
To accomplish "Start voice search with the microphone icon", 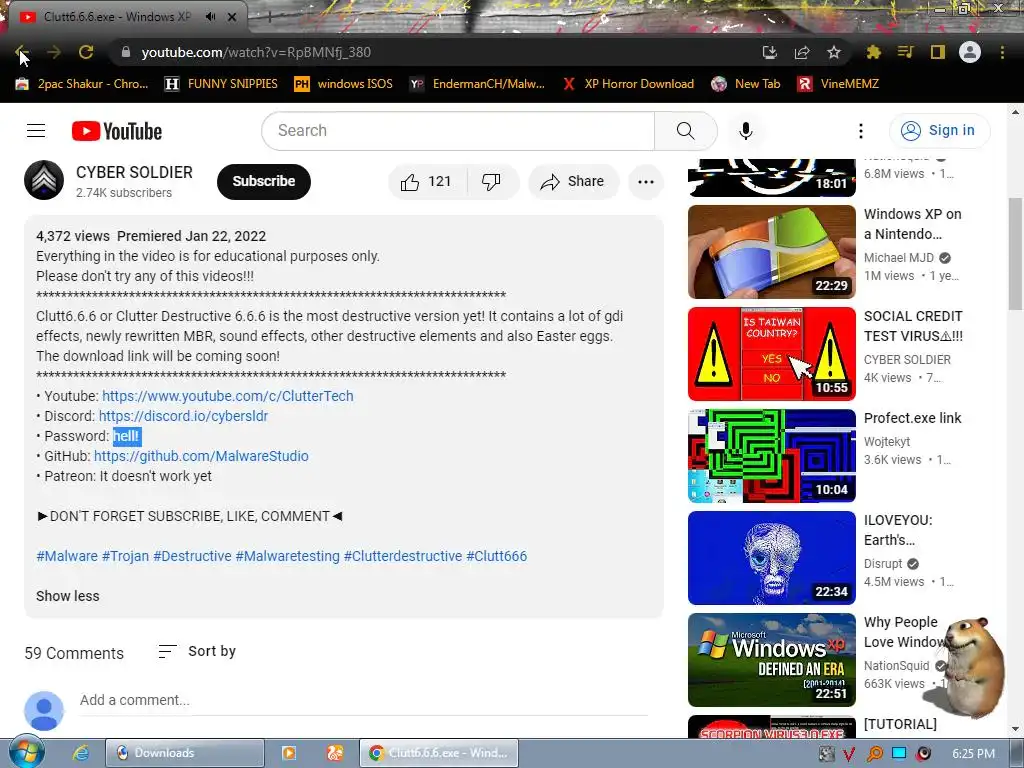I will [x=745, y=131].
